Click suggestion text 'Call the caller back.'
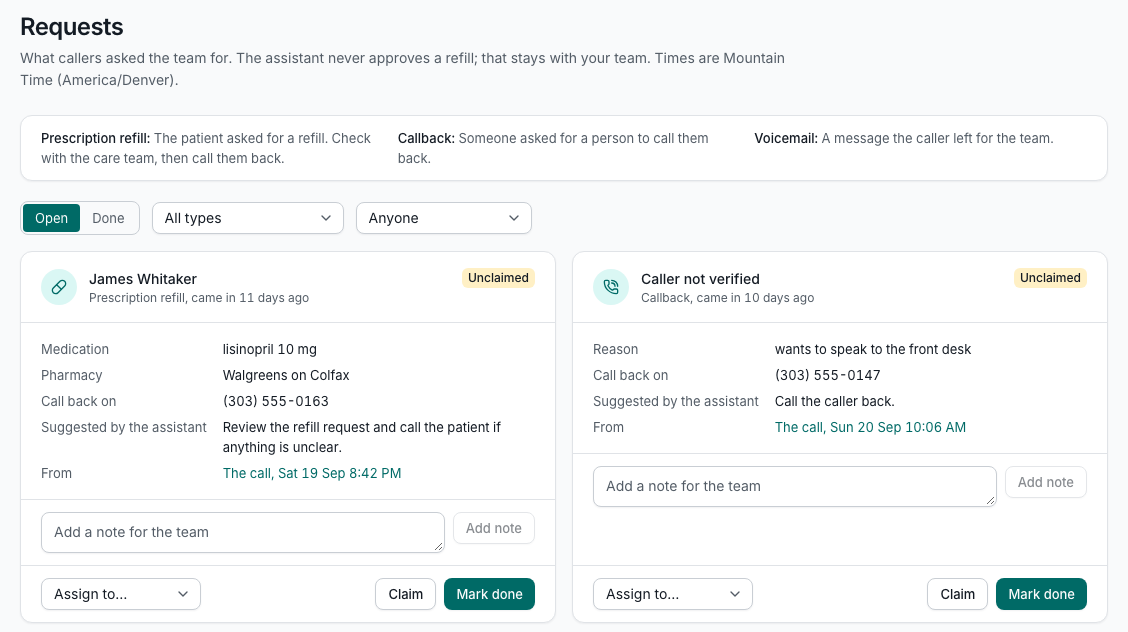The image size is (1128, 632). click(x=834, y=401)
